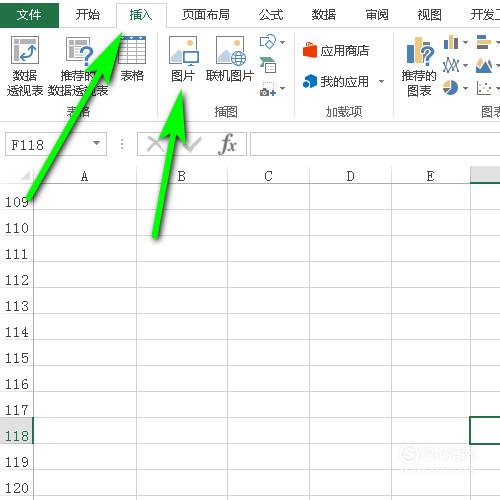
Task: Select row 118 header
Action: [17, 431]
